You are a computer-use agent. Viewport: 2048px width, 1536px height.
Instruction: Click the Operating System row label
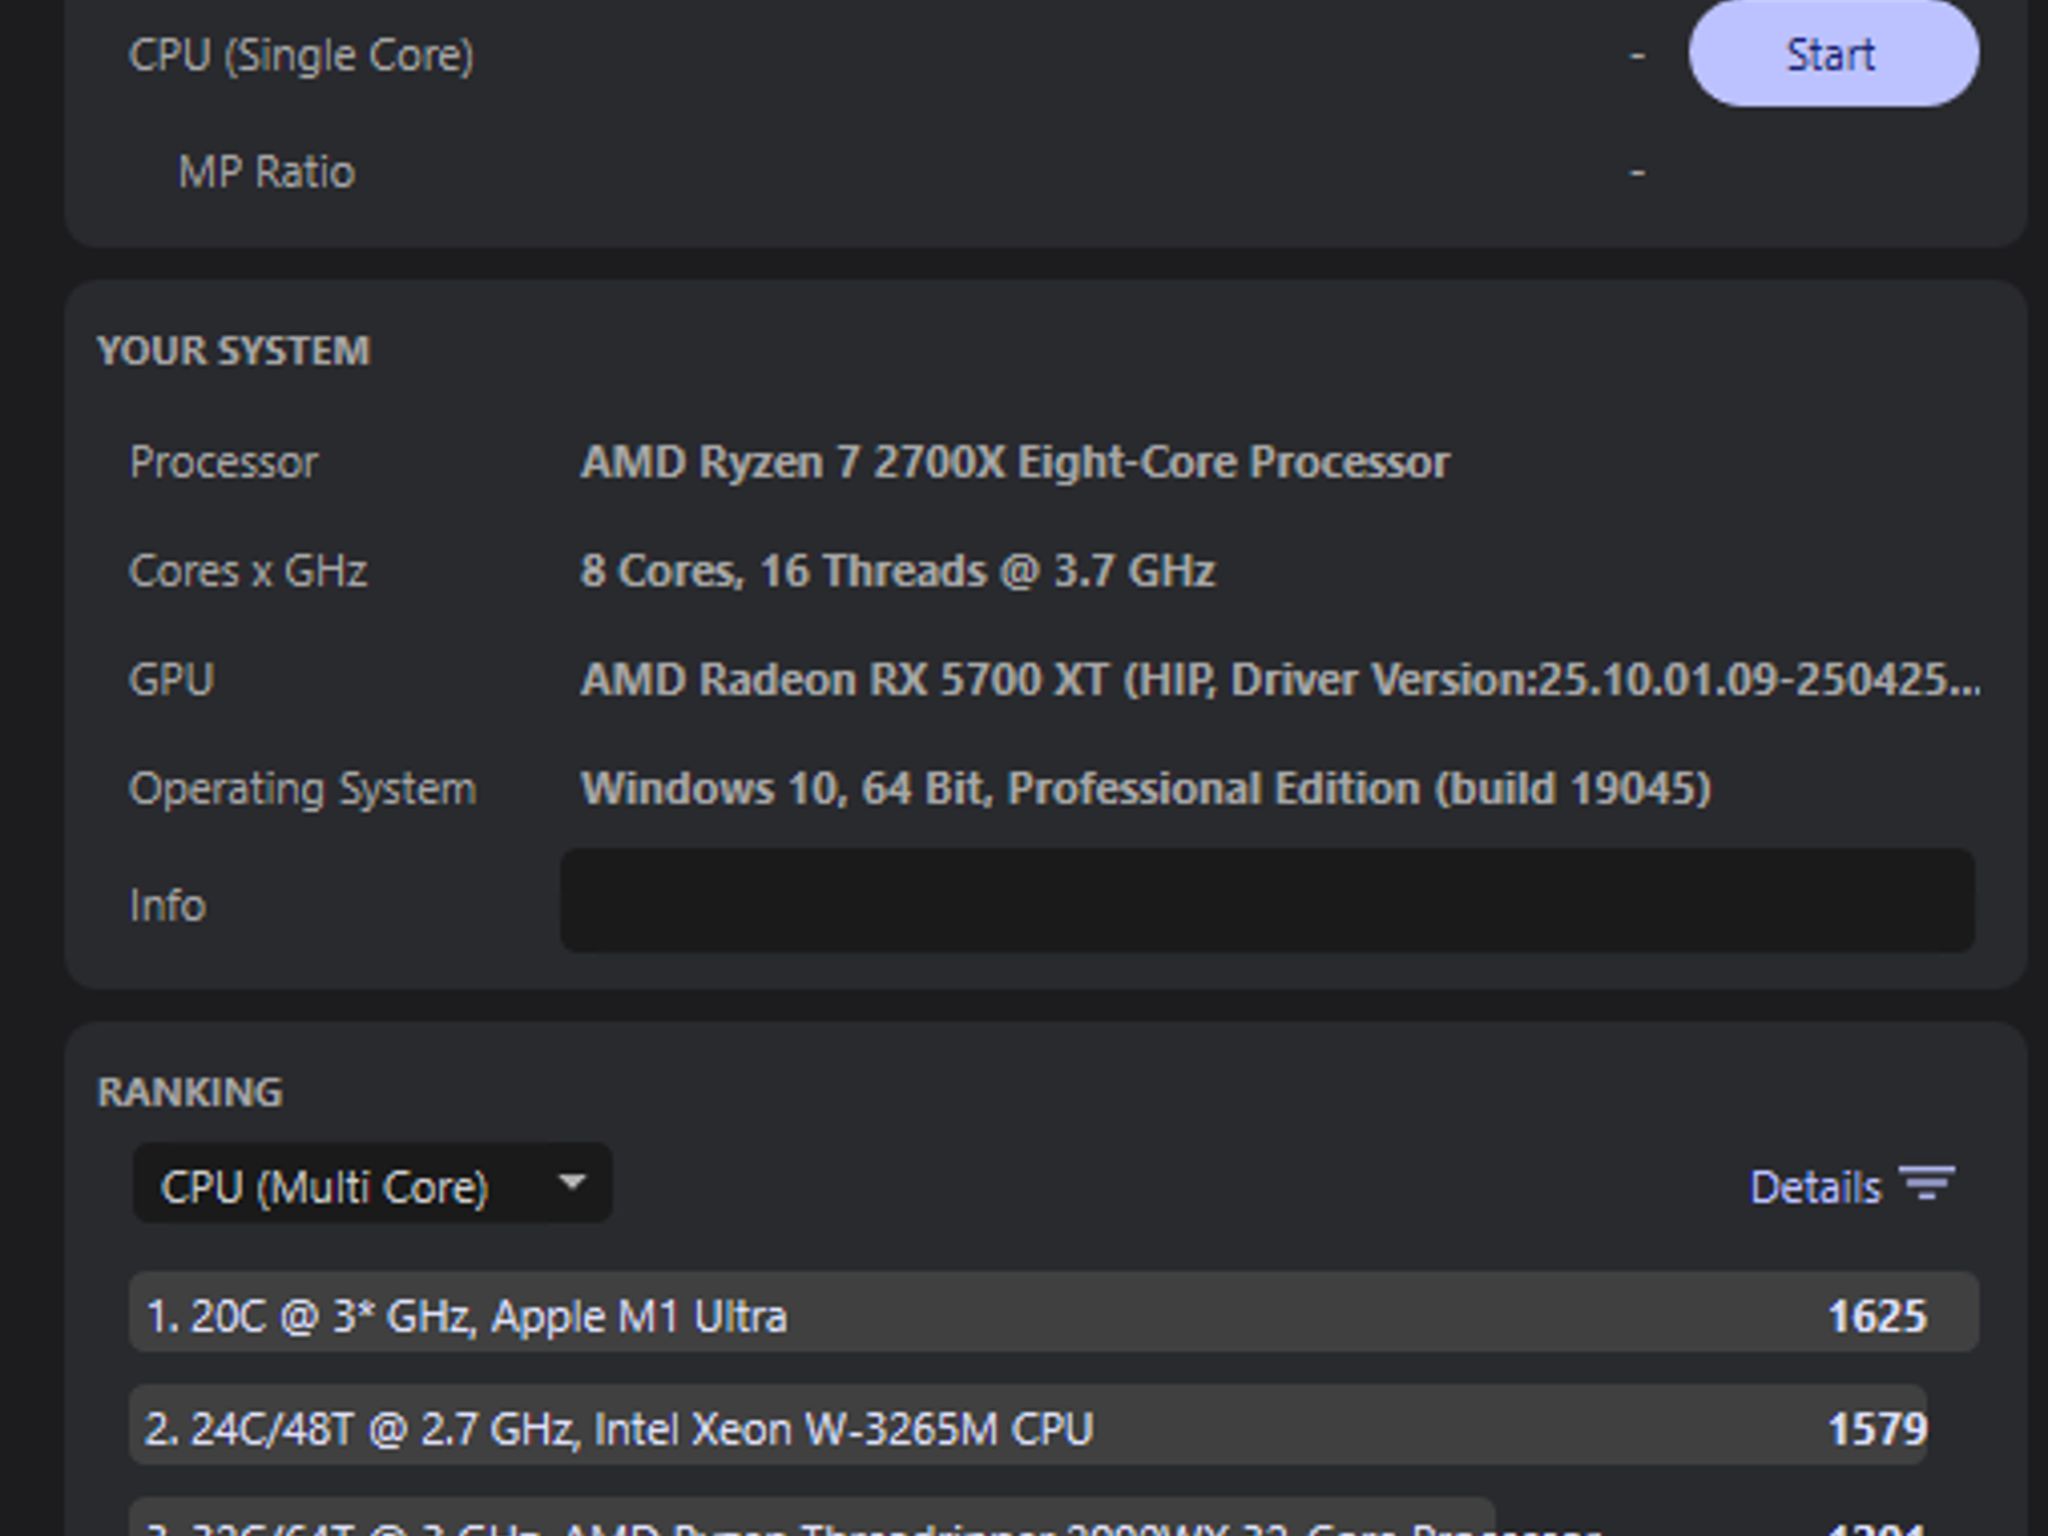click(x=302, y=789)
